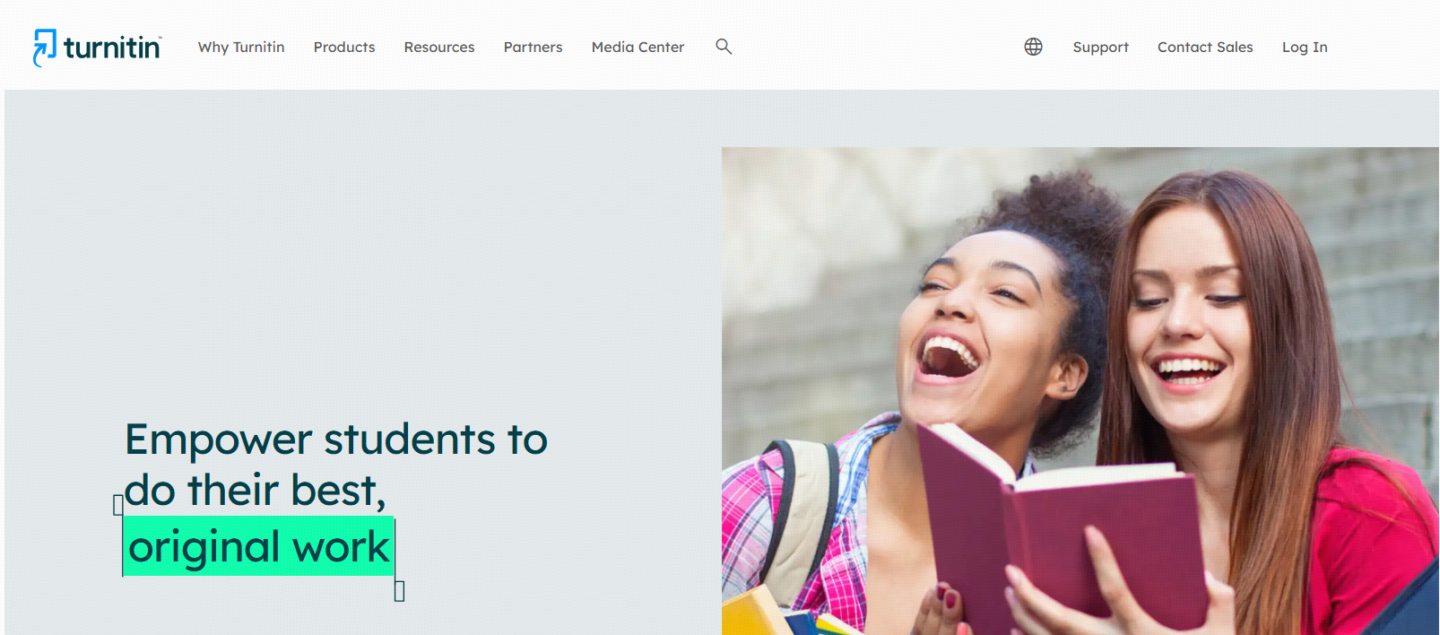Open the Media Center menu item

point(638,47)
